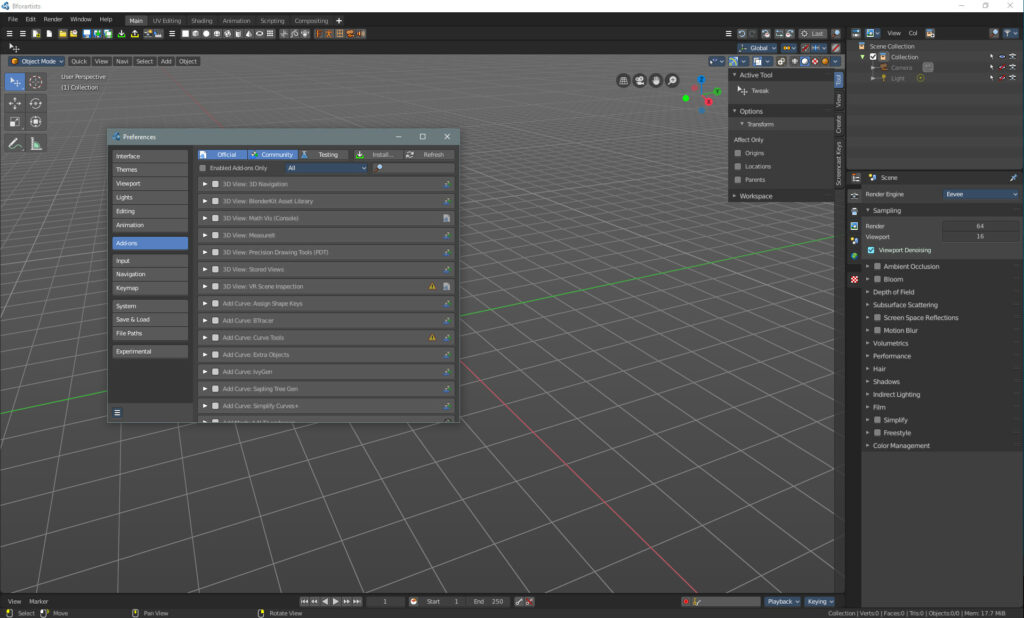Click the Render samples value field

[980, 226]
